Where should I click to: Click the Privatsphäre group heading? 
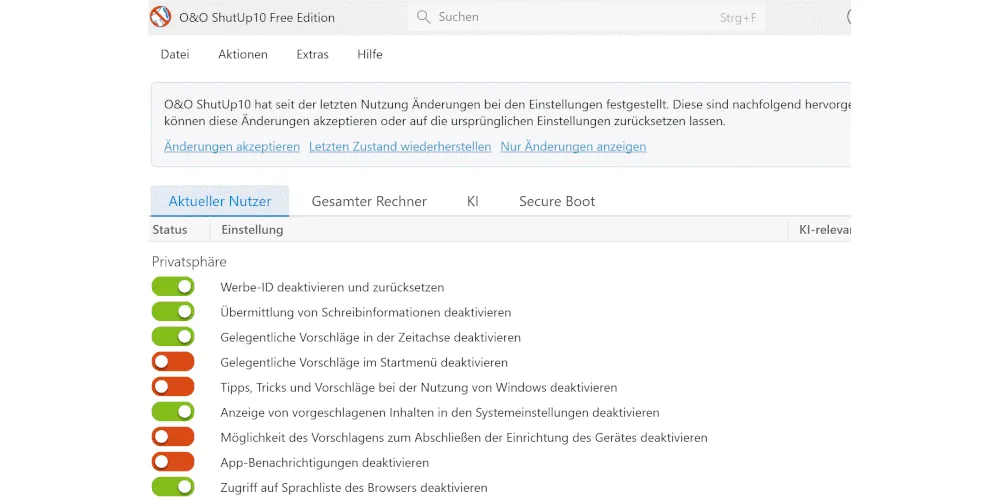click(189, 262)
